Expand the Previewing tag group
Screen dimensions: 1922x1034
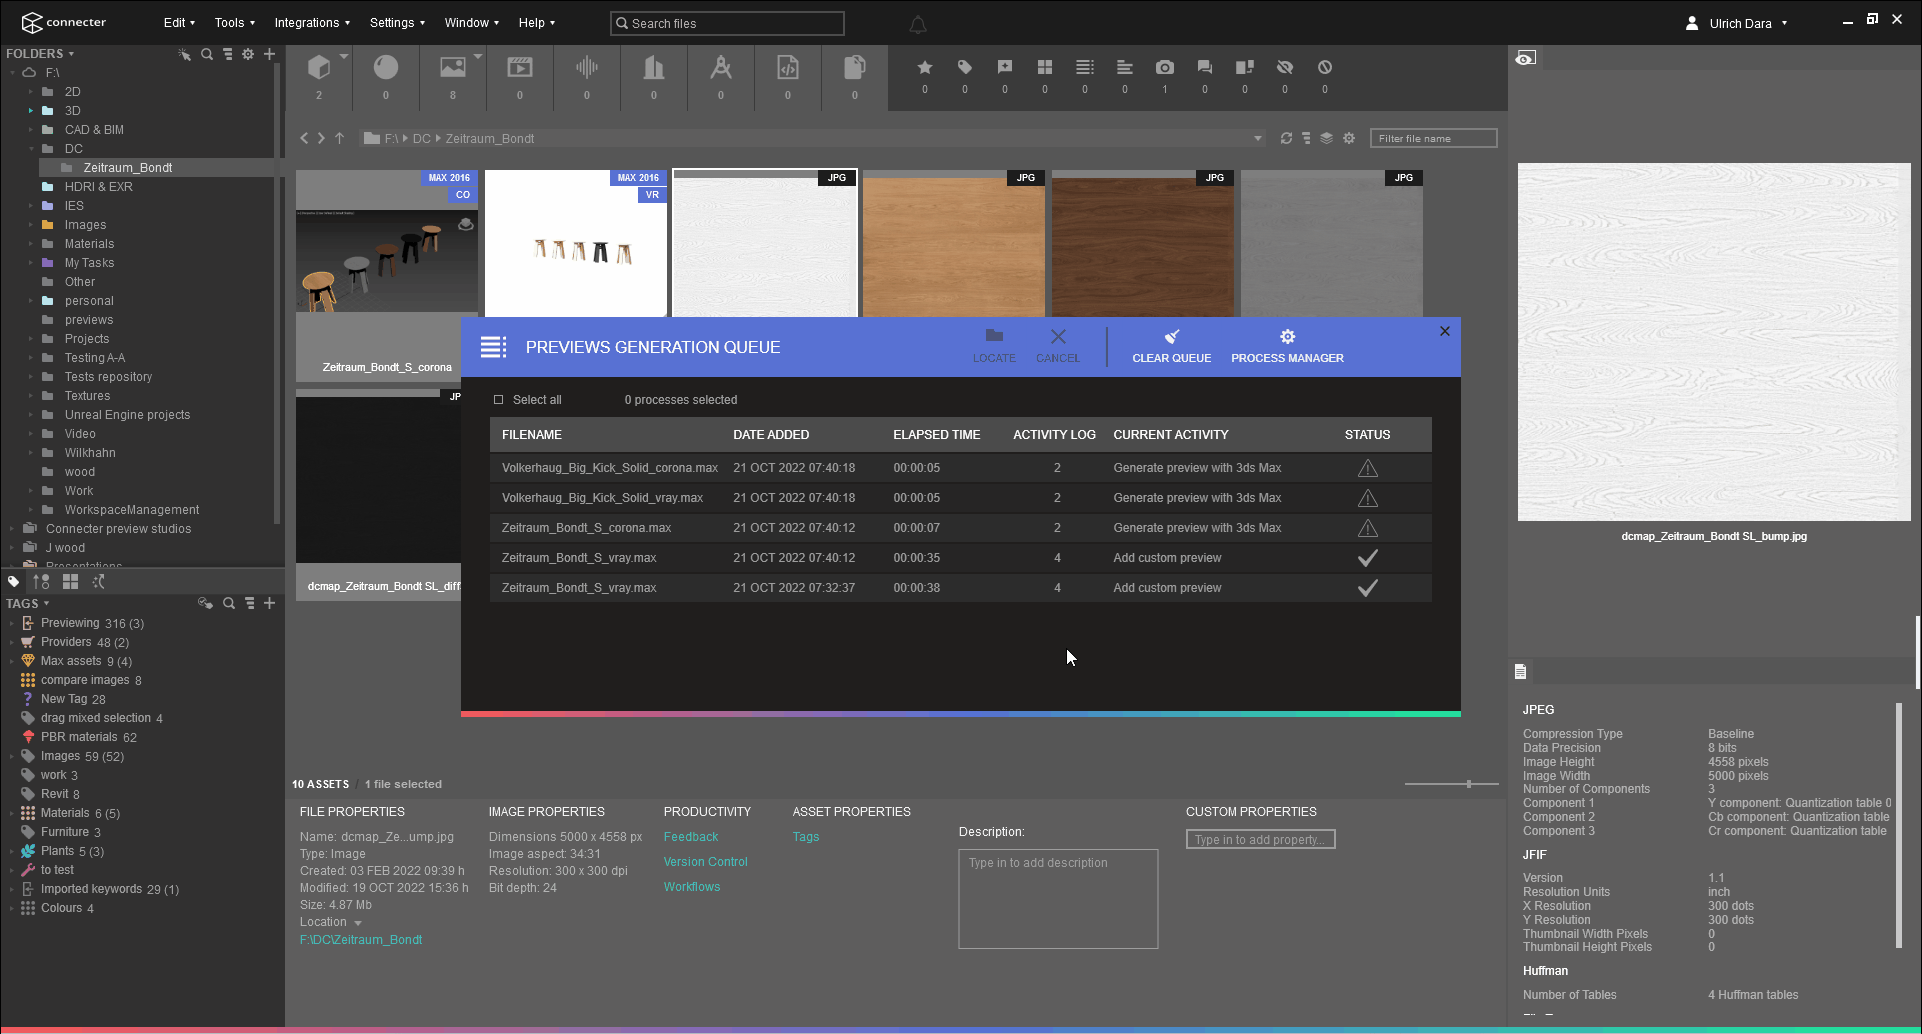12,623
